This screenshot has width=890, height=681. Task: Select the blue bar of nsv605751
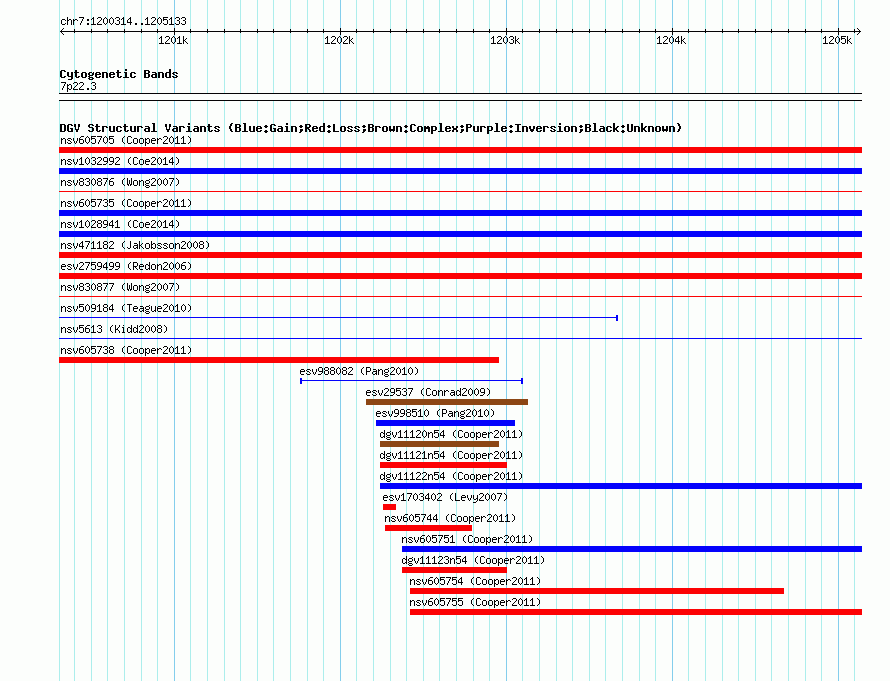632,549
